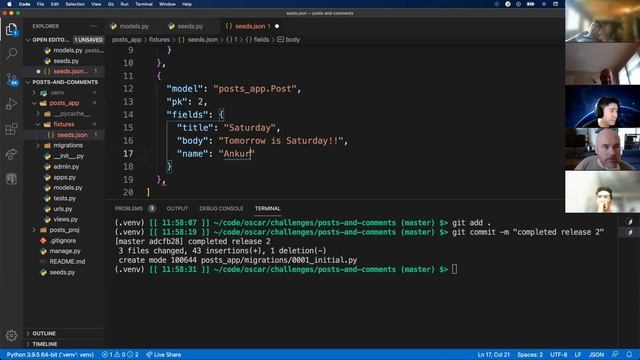640x360 pixels.
Task: Select the Terminal panel tab
Action: (267, 209)
